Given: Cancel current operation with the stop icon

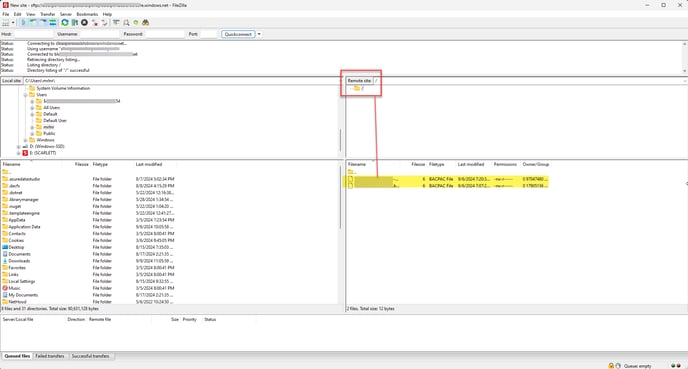Looking at the screenshot, I should [x=84, y=22].
